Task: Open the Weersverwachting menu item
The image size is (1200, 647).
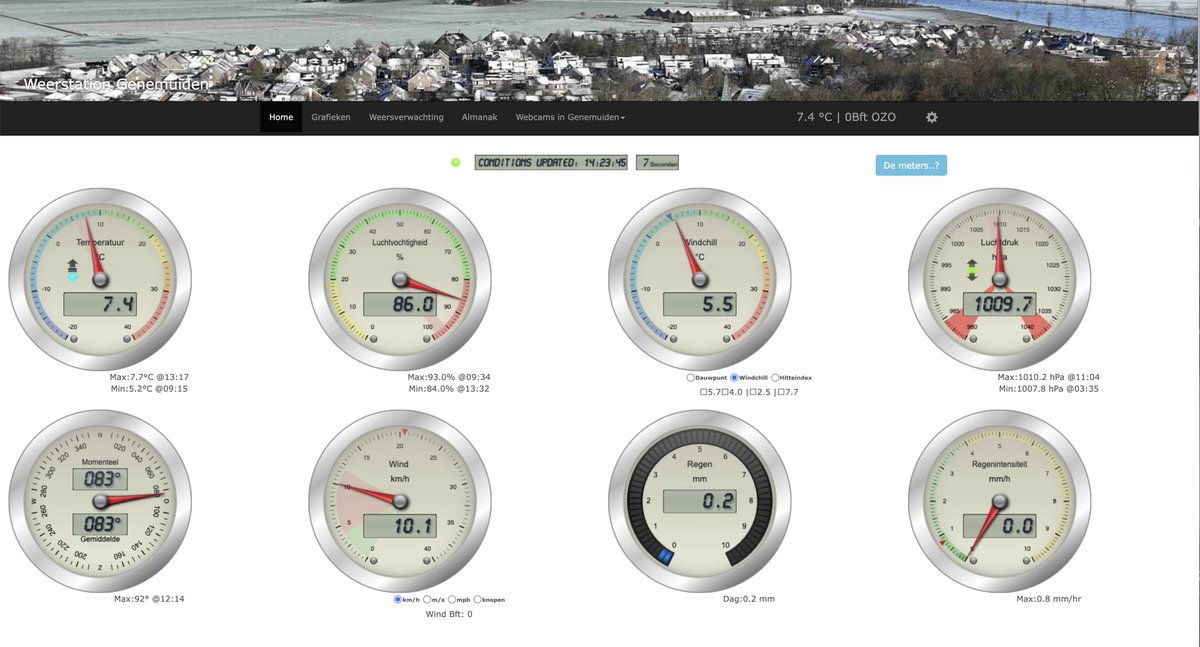Action: 406,117
